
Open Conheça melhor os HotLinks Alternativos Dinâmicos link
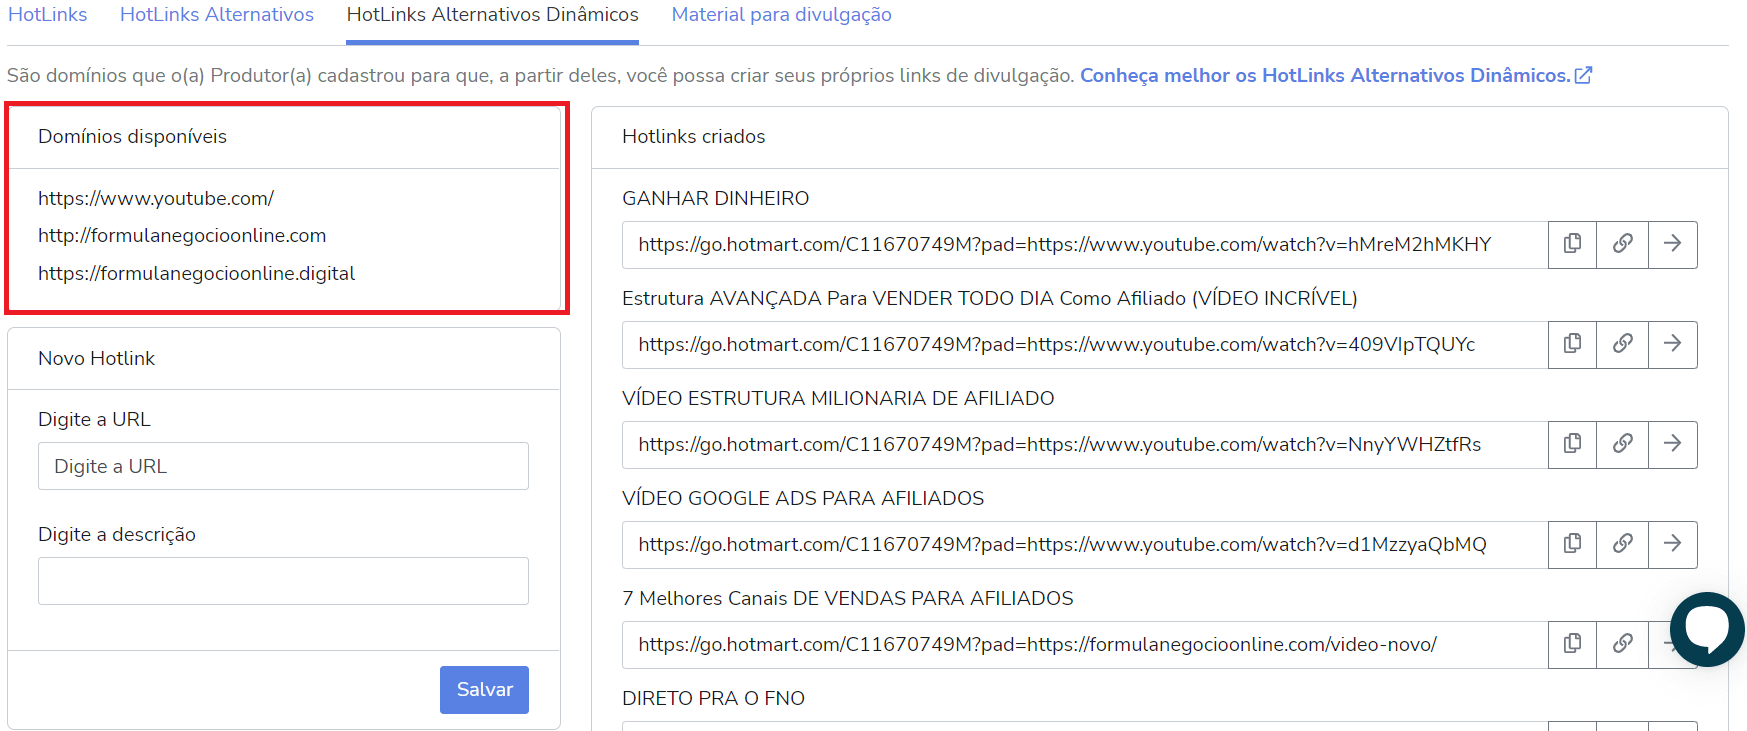tap(1336, 75)
